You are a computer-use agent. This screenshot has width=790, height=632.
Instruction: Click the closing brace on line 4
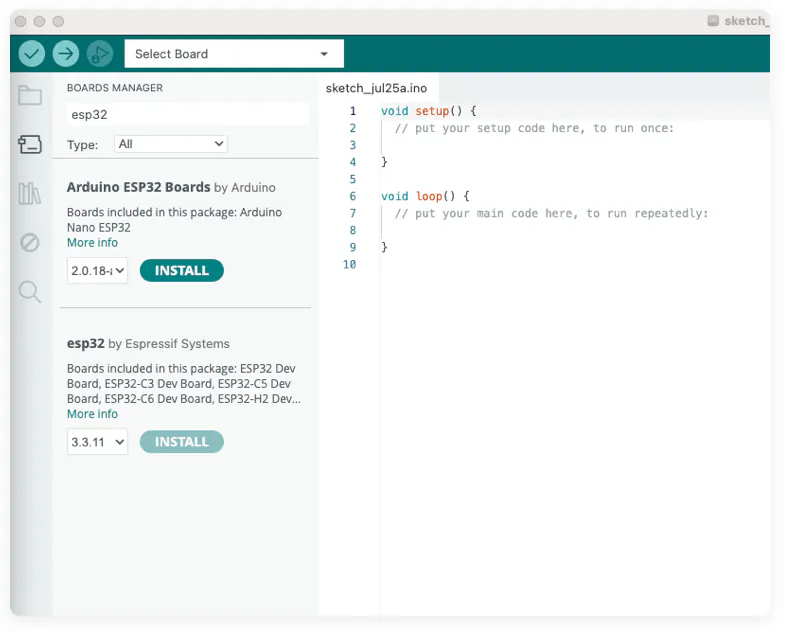pyautogui.click(x=384, y=162)
